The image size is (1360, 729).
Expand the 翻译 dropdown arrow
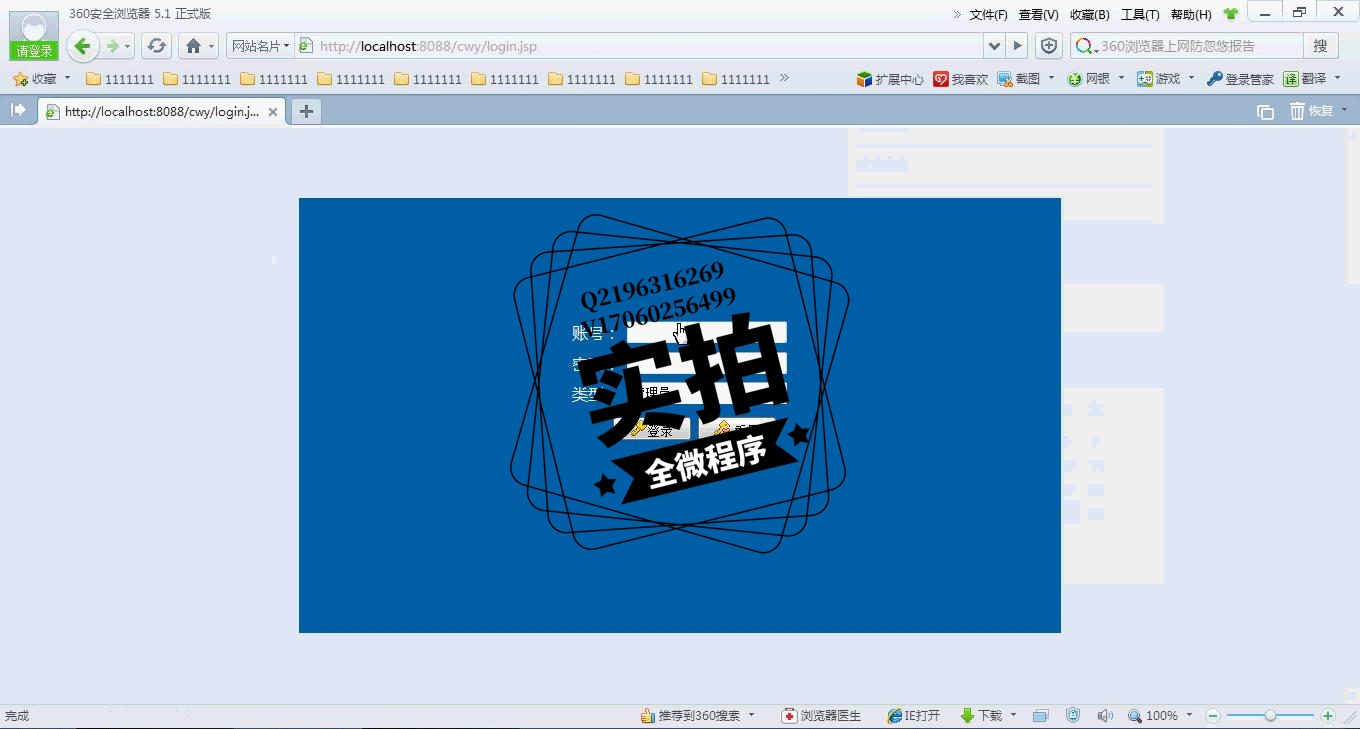click(1337, 78)
